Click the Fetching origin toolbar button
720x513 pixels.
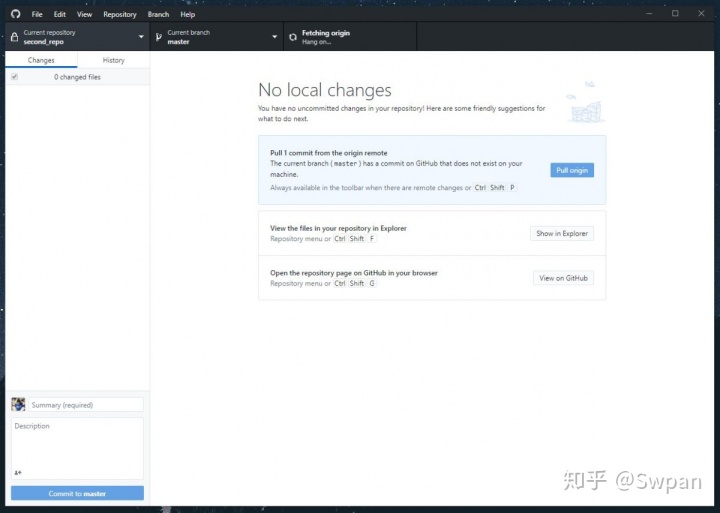350,37
